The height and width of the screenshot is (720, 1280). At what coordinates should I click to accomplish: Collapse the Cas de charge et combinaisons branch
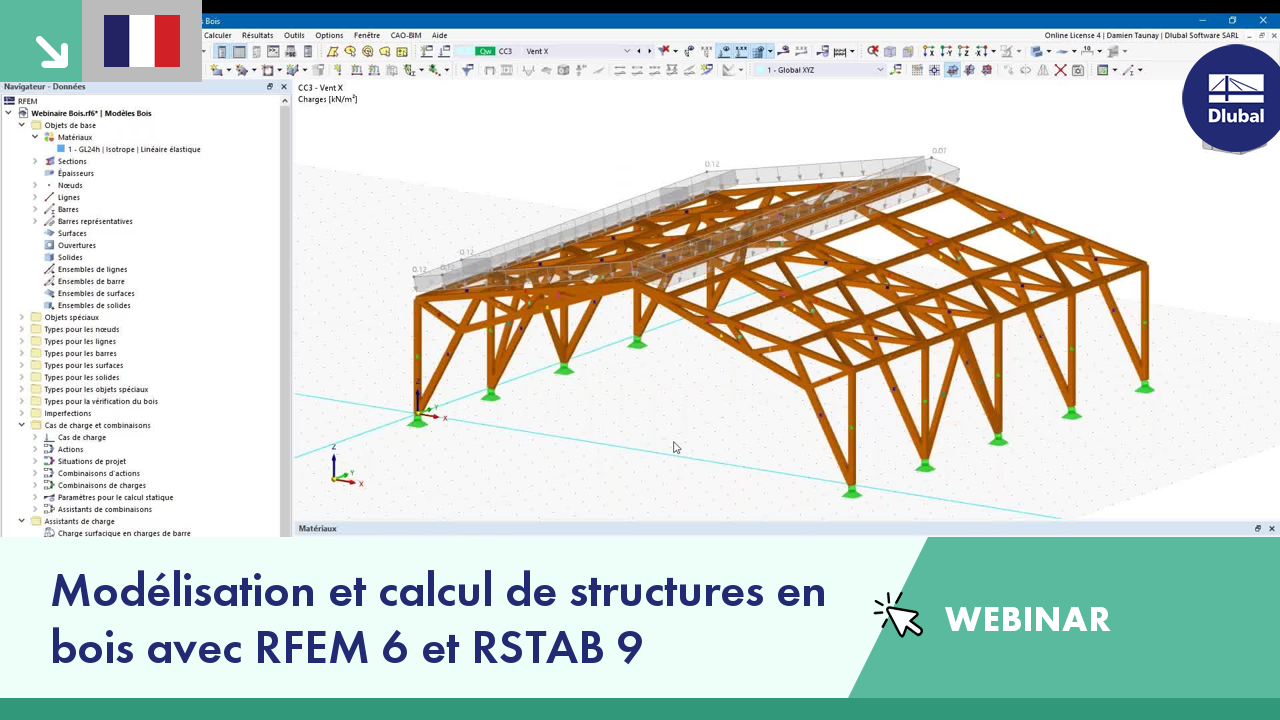click(x=22, y=425)
